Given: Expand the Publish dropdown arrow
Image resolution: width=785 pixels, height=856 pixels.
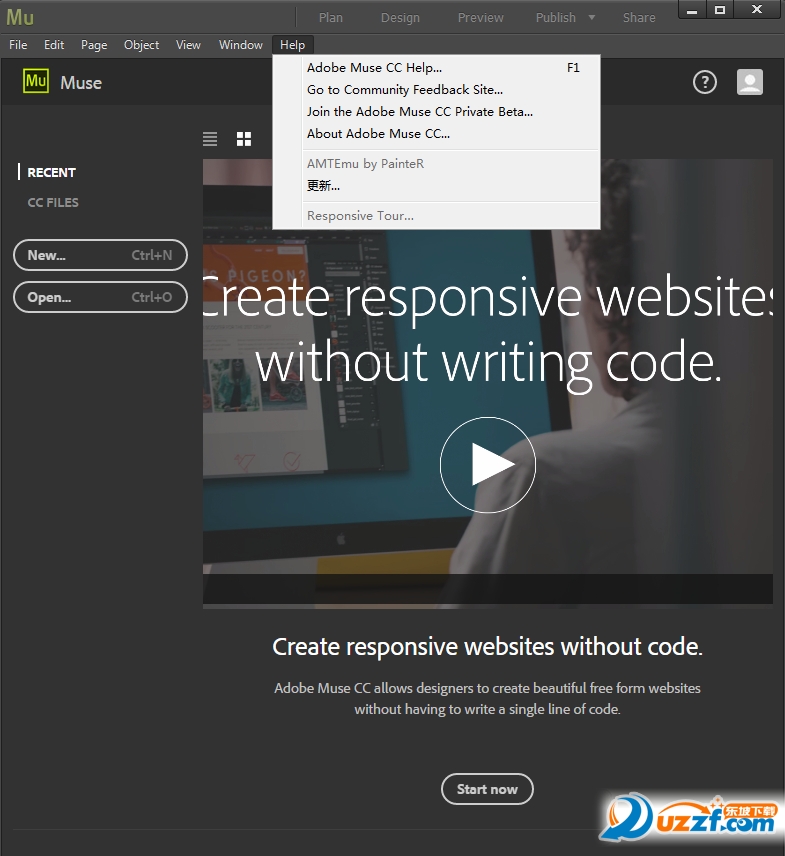Looking at the screenshot, I should click(x=591, y=17).
